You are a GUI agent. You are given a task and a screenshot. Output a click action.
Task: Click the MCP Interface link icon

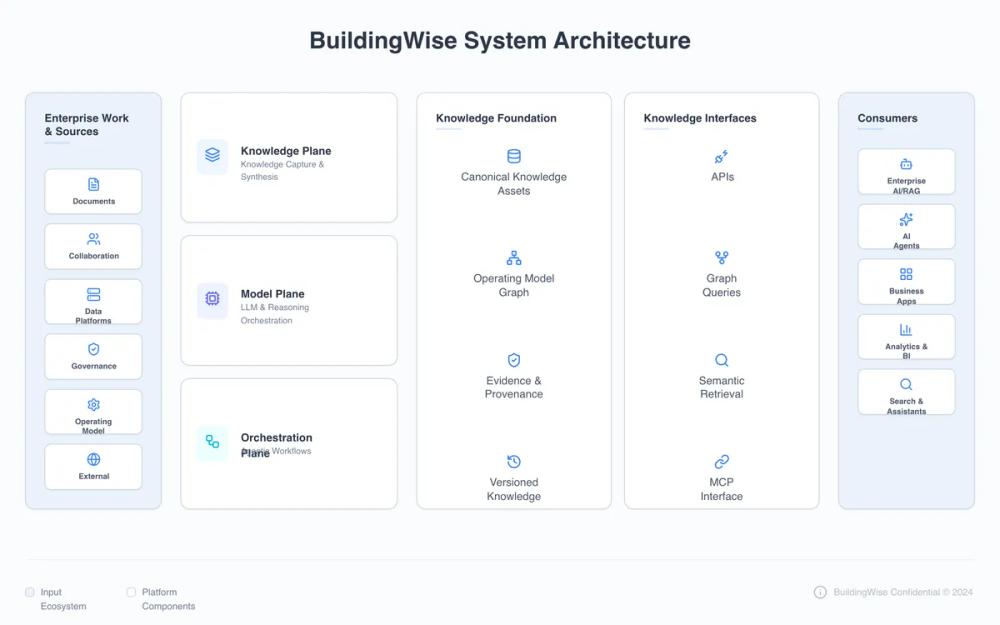[721, 461]
